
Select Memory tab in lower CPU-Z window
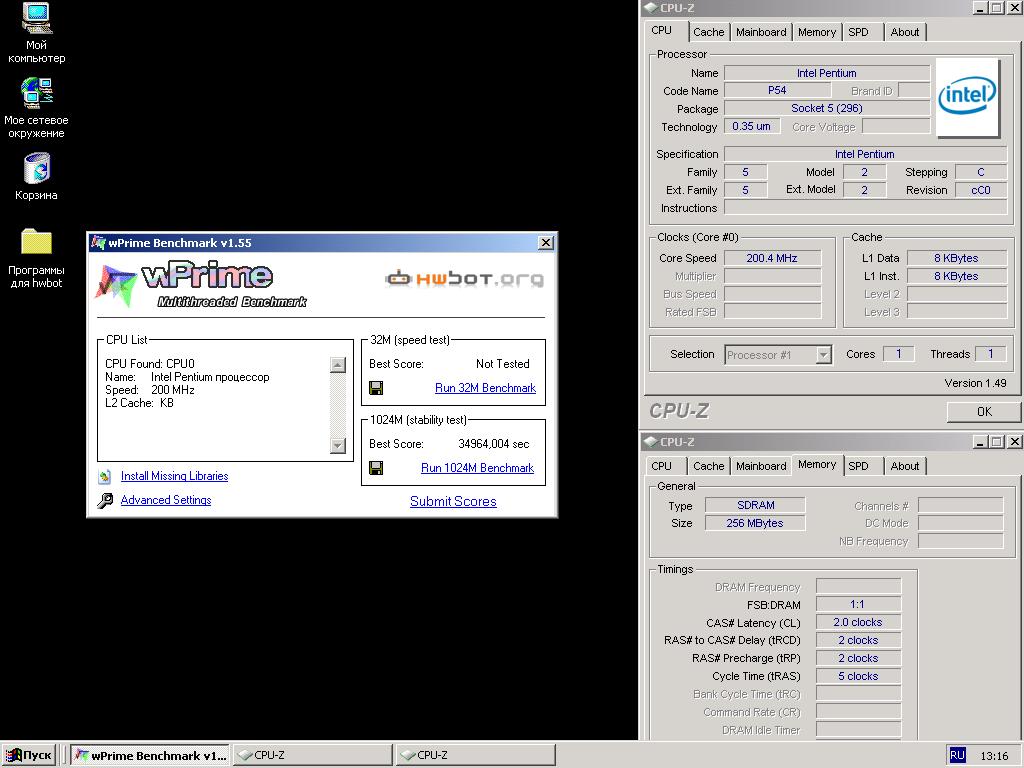817,464
